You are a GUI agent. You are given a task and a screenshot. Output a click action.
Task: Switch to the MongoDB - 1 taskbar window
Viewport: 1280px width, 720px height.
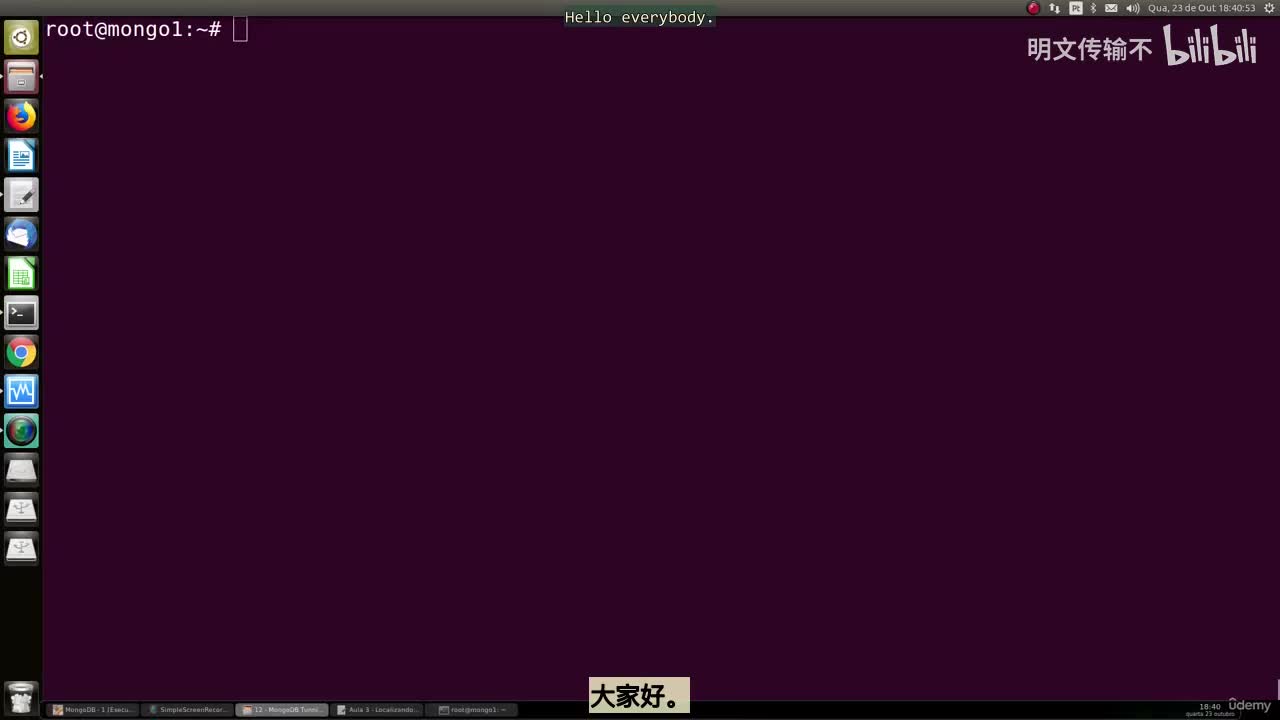[92, 710]
